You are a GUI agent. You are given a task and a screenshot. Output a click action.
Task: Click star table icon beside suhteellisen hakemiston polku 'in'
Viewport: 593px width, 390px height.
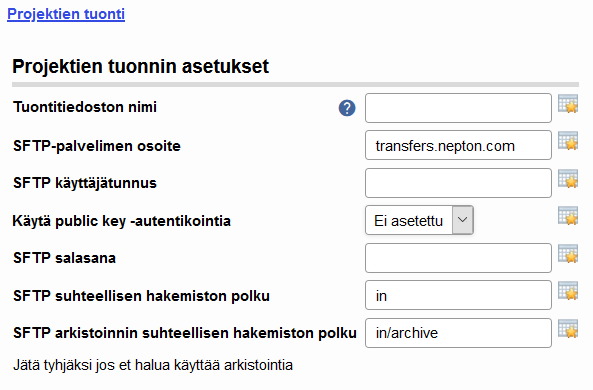568,291
